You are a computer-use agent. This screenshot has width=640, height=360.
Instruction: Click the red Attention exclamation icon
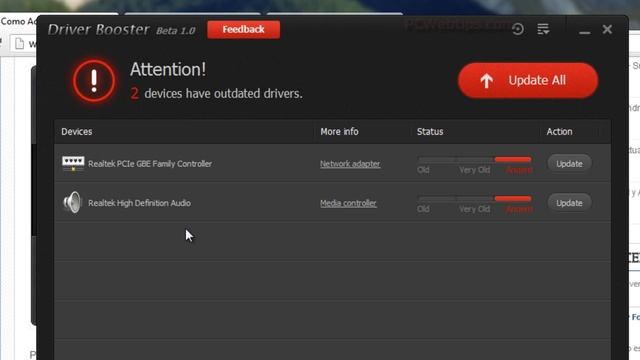coord(94,81)
